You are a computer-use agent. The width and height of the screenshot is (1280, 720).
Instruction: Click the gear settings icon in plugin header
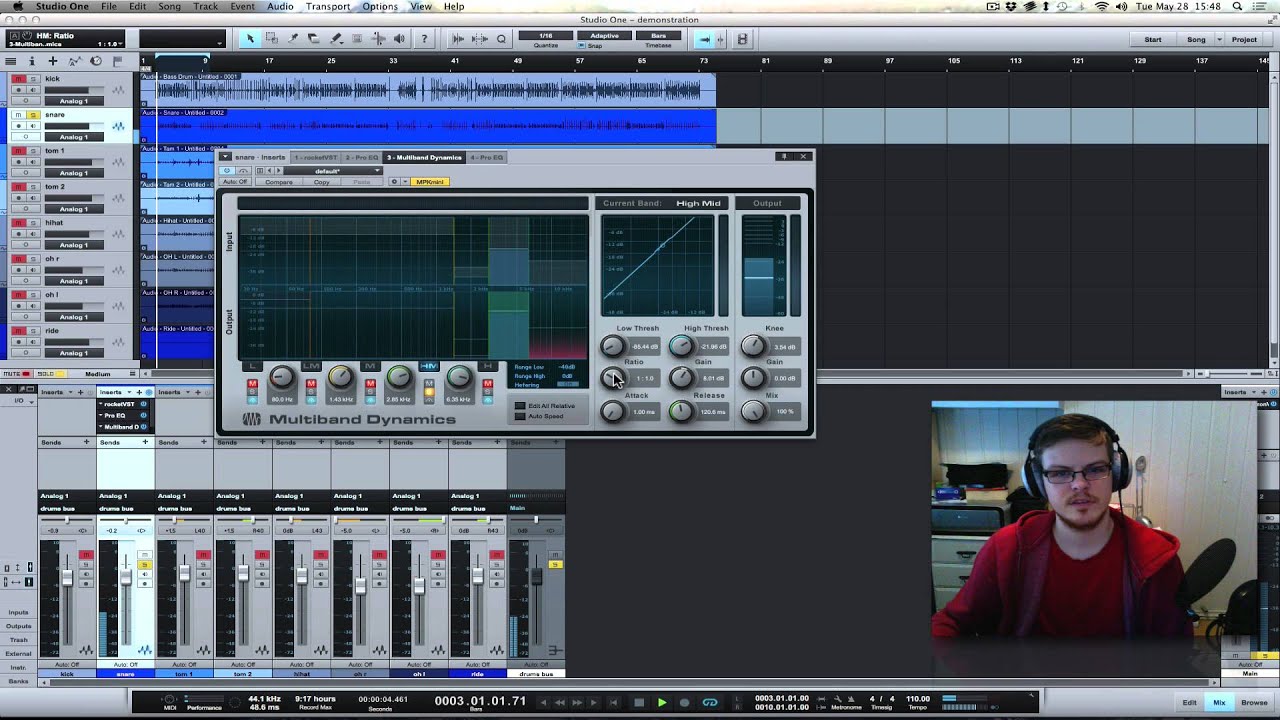point(394,182)
